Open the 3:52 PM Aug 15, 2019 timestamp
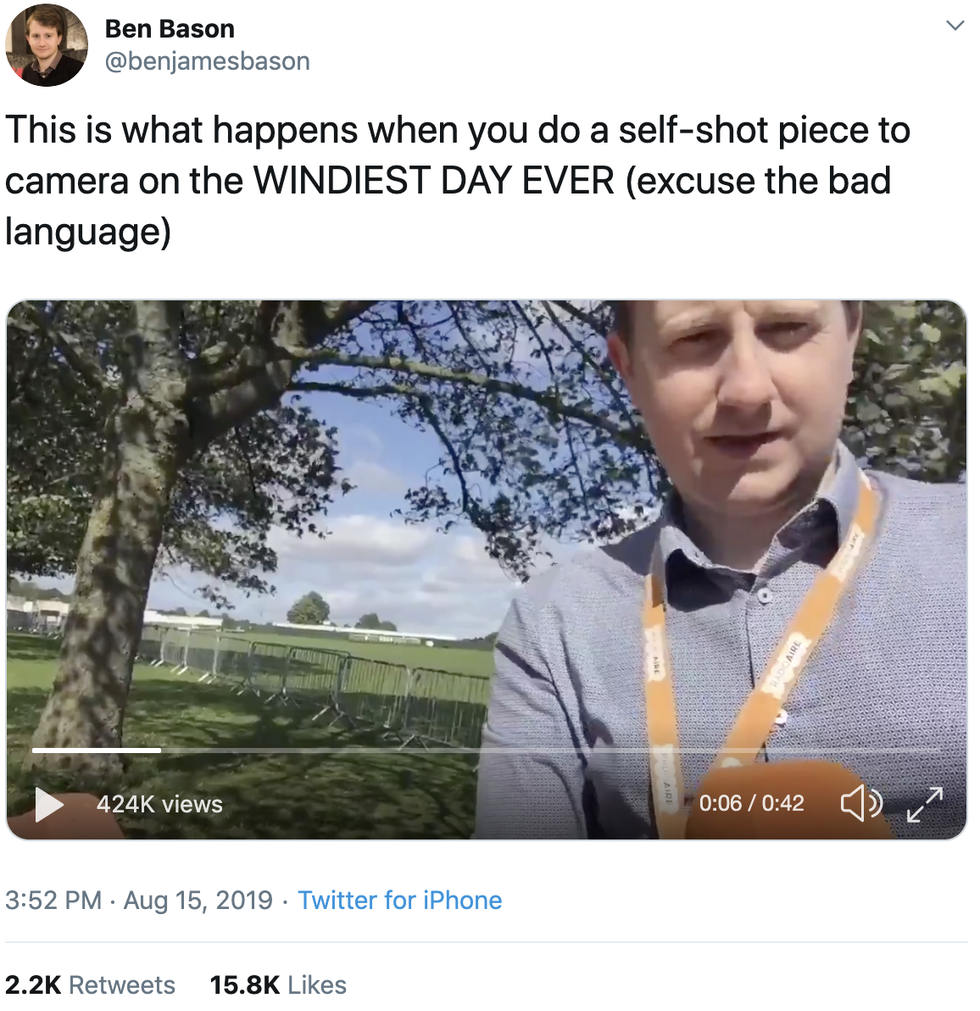This screenshot has width=980, height=1011. 139,900
